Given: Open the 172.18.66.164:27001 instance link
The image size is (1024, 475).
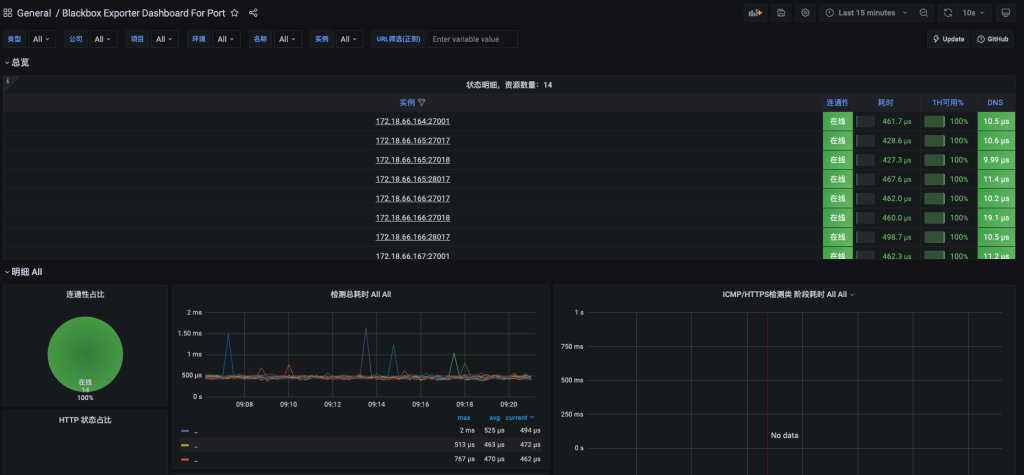Looking at the screenshot, I should 413,122.
